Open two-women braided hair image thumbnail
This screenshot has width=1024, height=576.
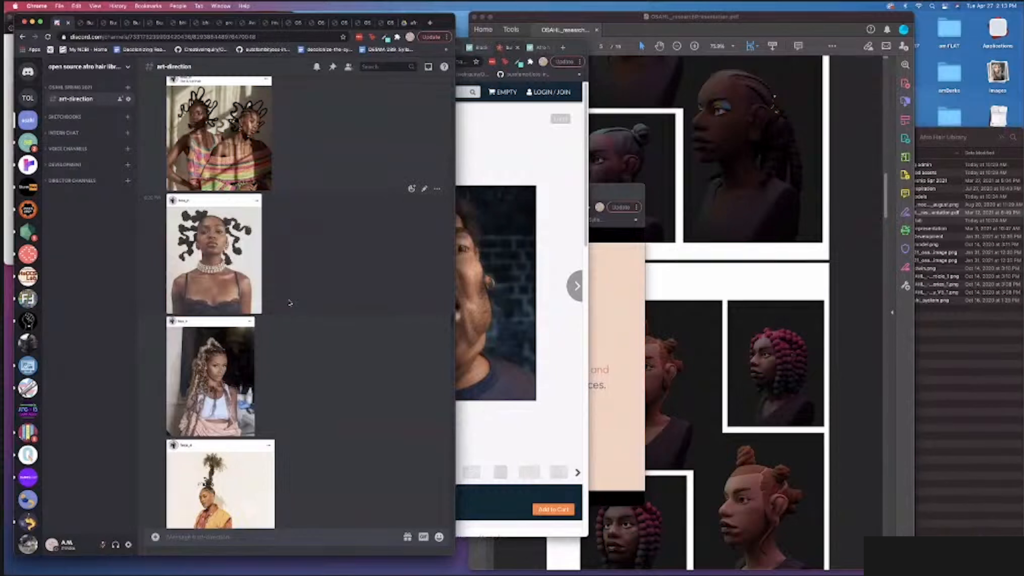coord(219,133)
